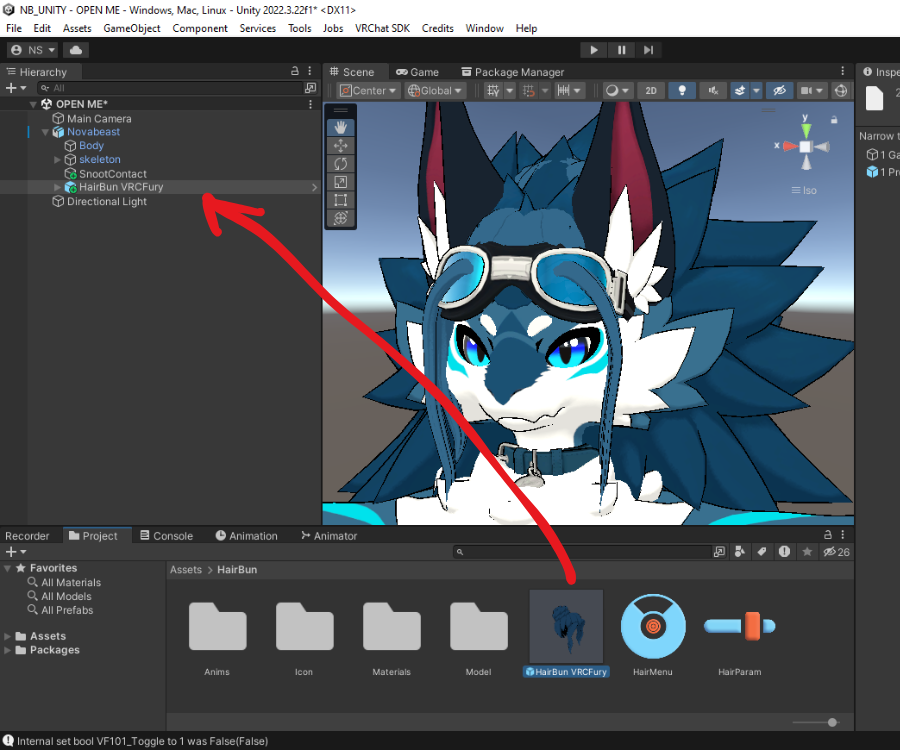Collapse the OPEN ME scene
Screen dimensions: 900x750
click(33, 104)
